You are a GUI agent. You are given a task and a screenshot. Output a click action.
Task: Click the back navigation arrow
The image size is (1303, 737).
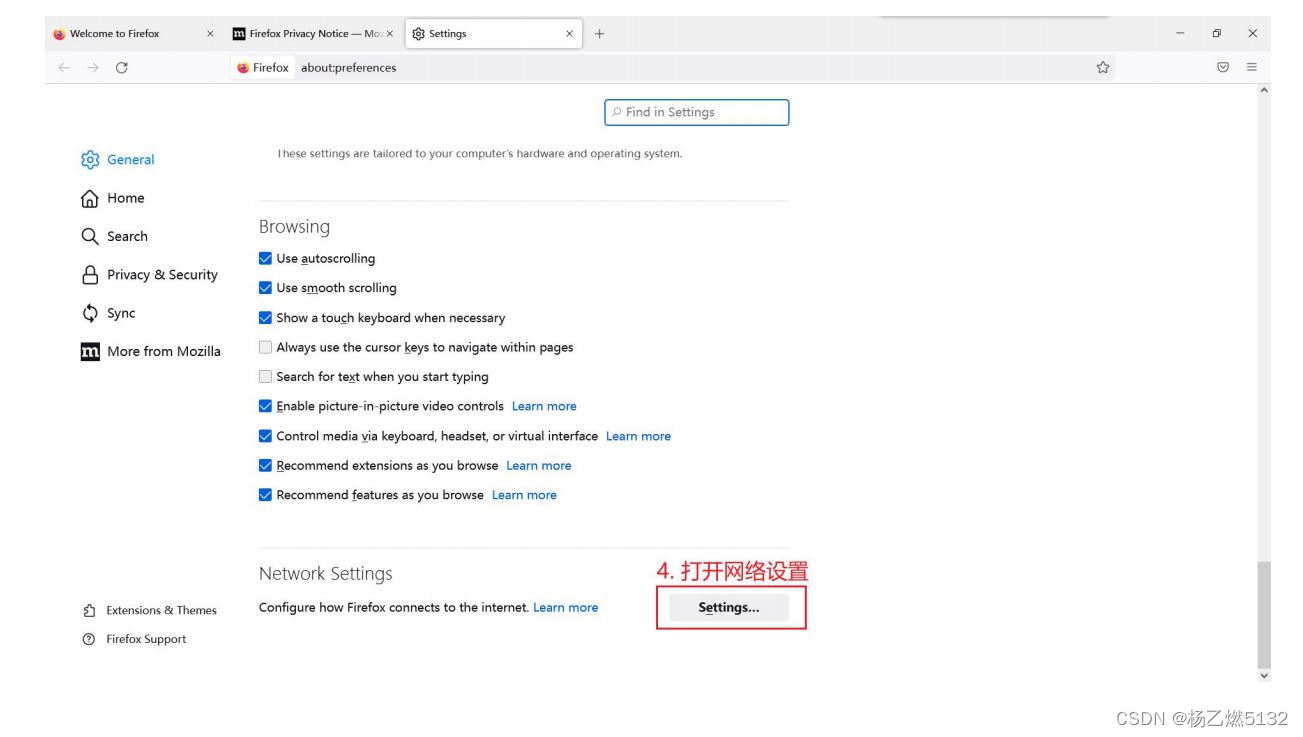[64, 68]
